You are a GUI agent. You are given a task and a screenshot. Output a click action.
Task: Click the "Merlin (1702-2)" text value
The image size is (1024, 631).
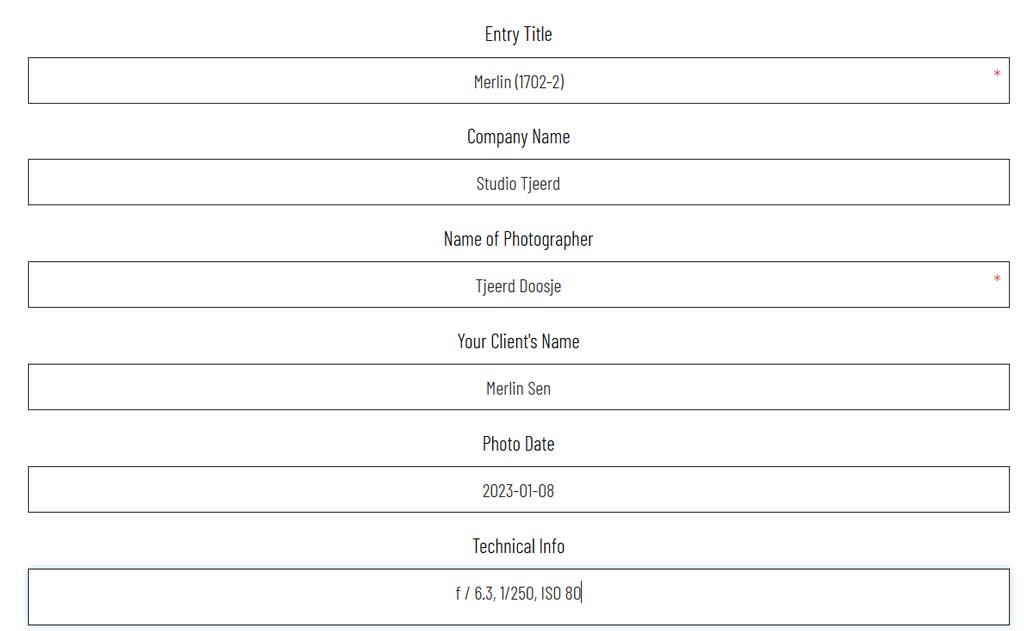(x=518, y=82)
